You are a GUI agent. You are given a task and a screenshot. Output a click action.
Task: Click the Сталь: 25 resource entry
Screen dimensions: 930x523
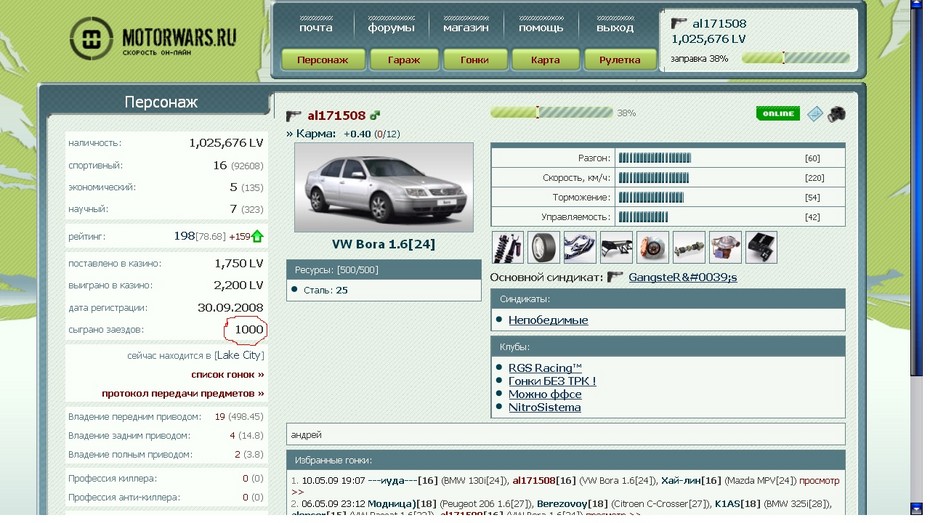[325, 290]
